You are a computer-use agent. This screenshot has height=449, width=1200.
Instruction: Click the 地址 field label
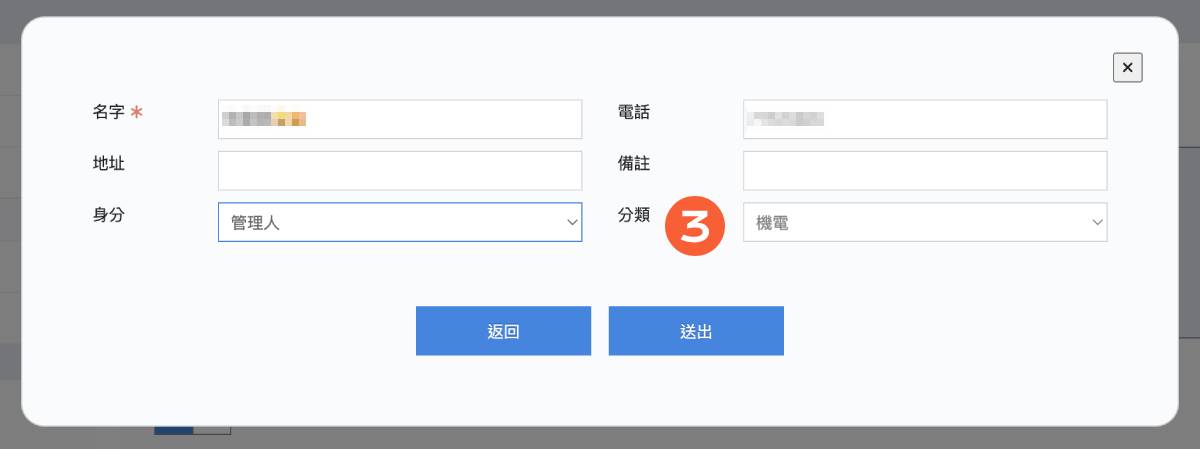click(109, 163)
